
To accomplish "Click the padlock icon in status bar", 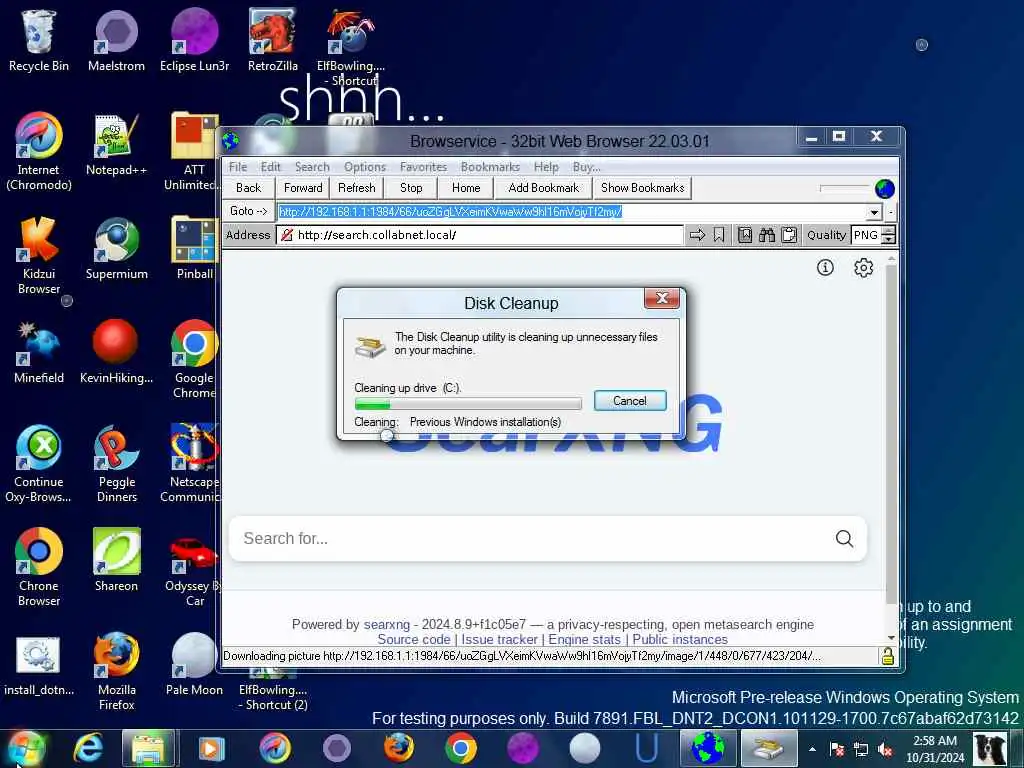I will [887, 656].
